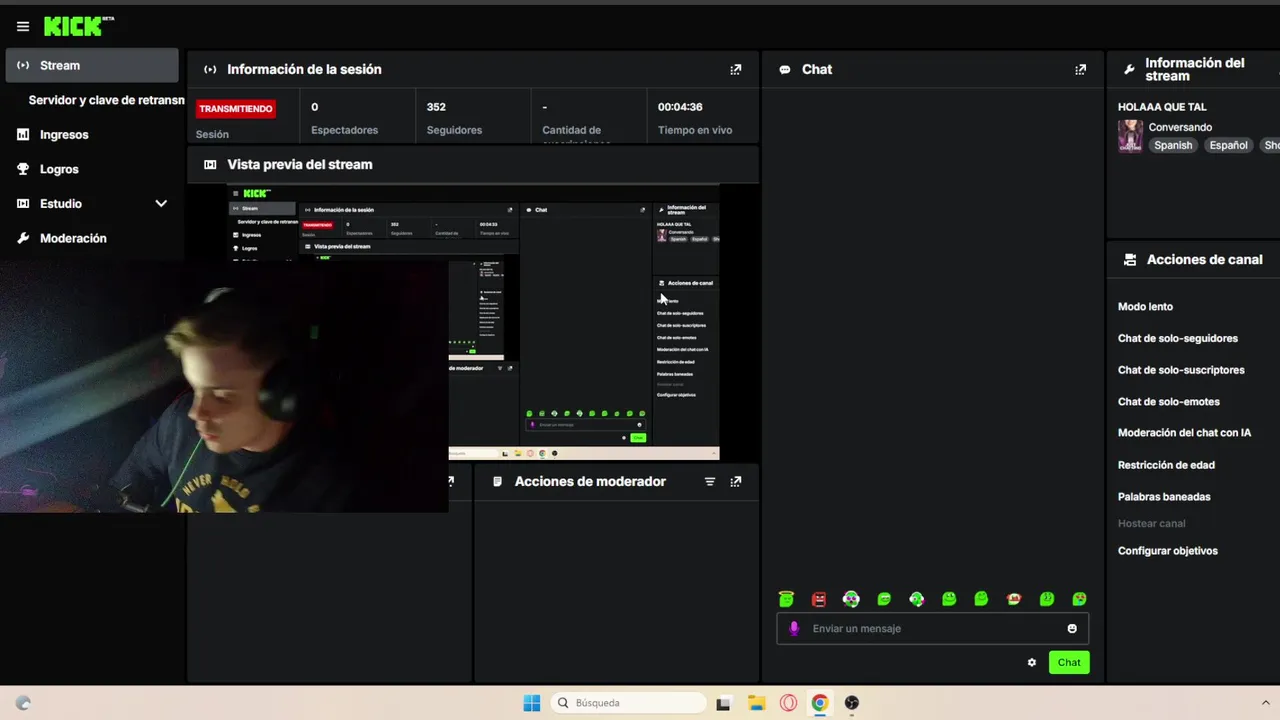Insert the red angry emote
Viewport: 1280px width, 720px height.
(x=819, y=599)
